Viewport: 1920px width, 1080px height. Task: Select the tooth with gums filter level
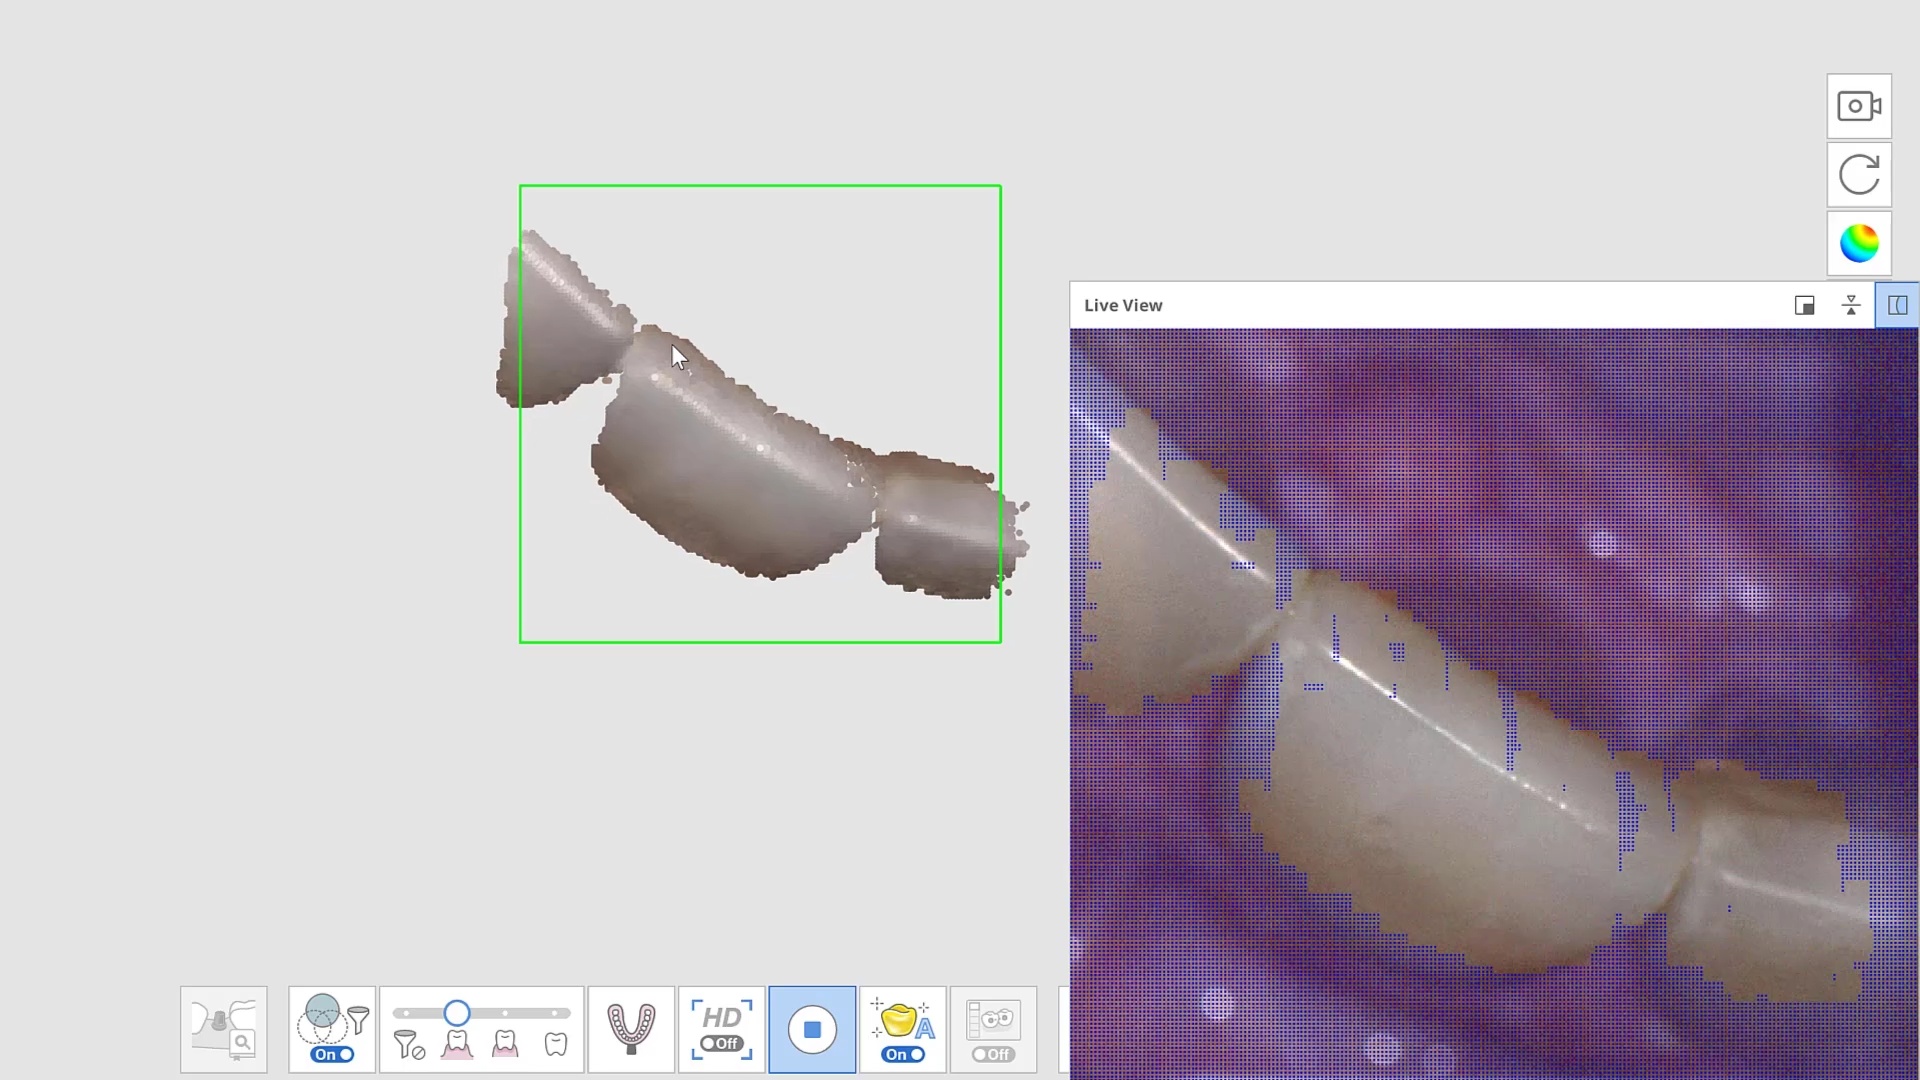click(x=457, y=1044)
